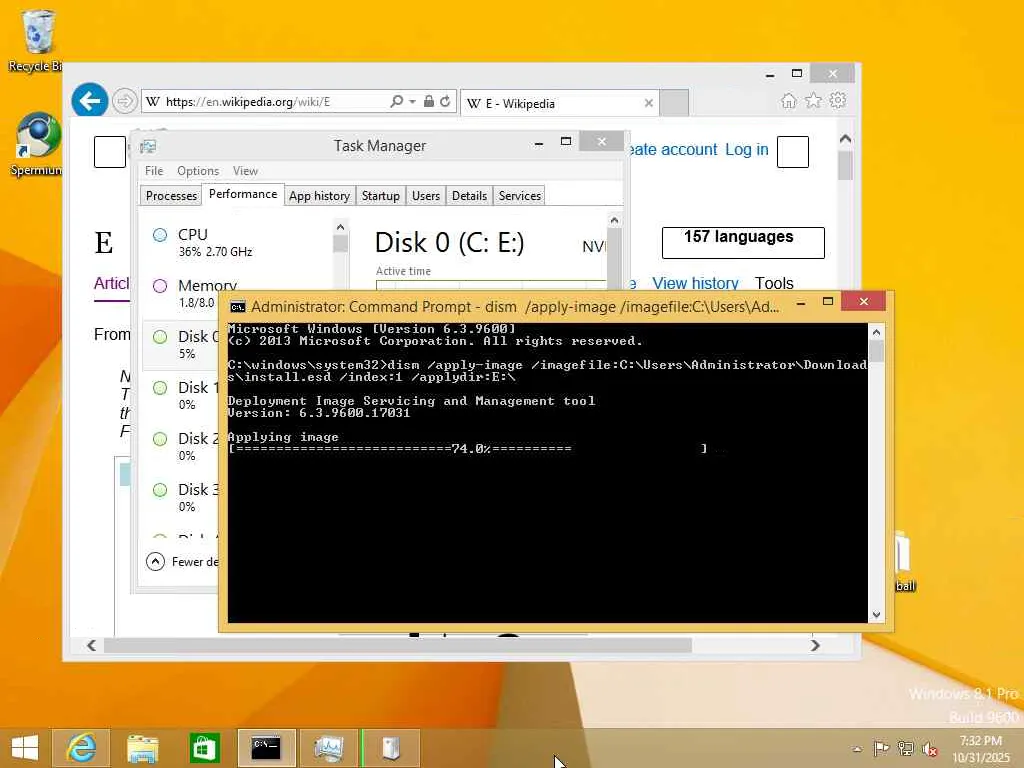Open File Explorer from the taskbar
Image resolution: width=1024 pixels, height=768 pixels.
(x=142, y=748)
